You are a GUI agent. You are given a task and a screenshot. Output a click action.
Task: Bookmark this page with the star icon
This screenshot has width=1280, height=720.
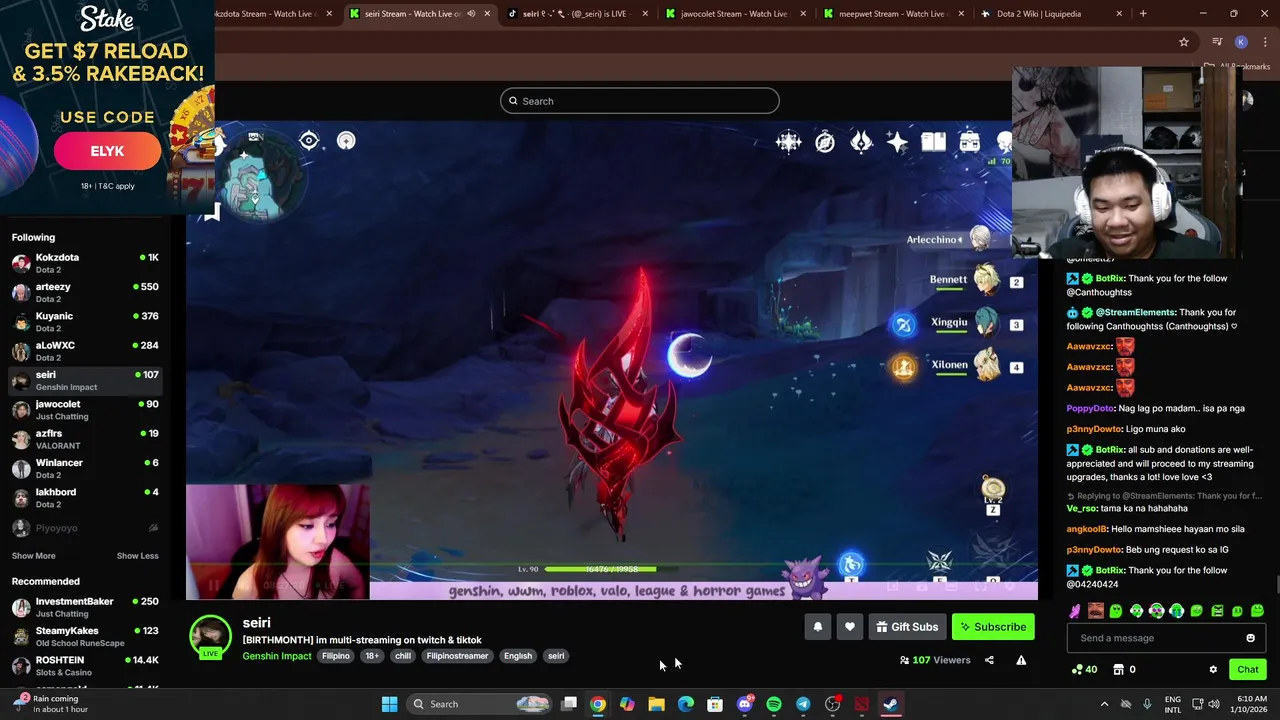click(x=1184, y=42)
